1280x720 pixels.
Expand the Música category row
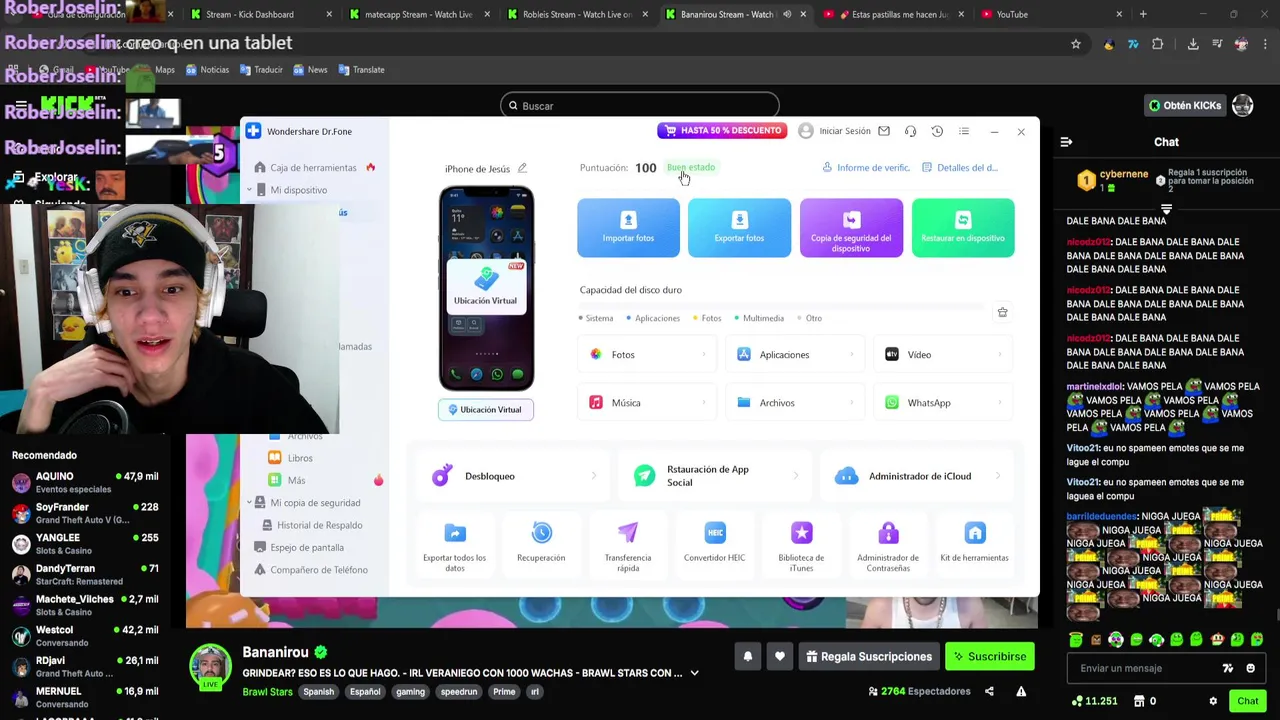647,402
